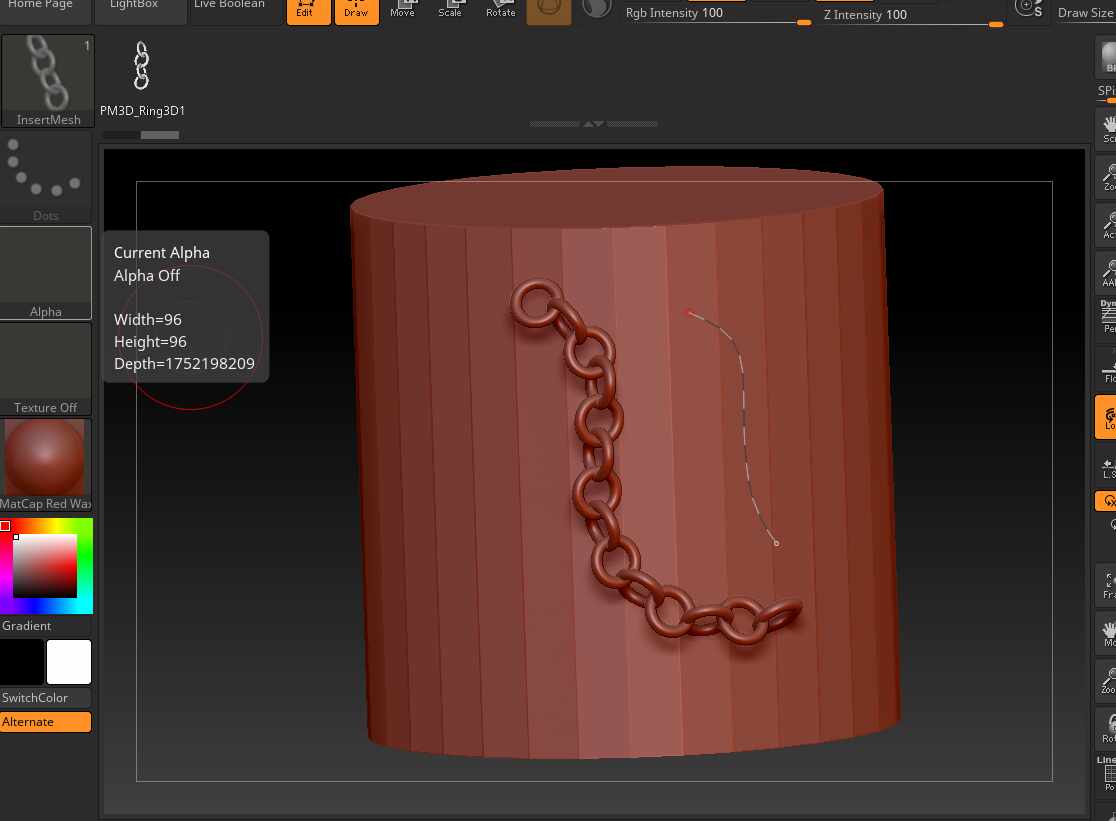Open the Texture Off slot
This screenshot has height=821, width=1116.
tap(46, 369)
